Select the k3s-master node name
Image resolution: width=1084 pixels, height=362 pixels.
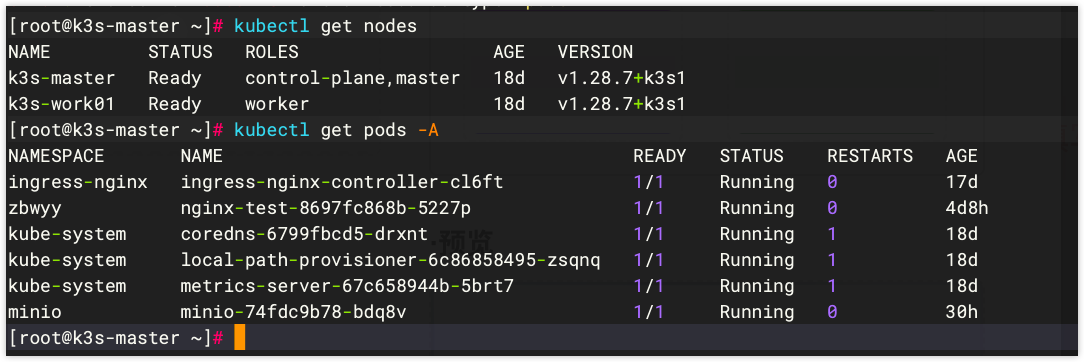tap(62, 78)
